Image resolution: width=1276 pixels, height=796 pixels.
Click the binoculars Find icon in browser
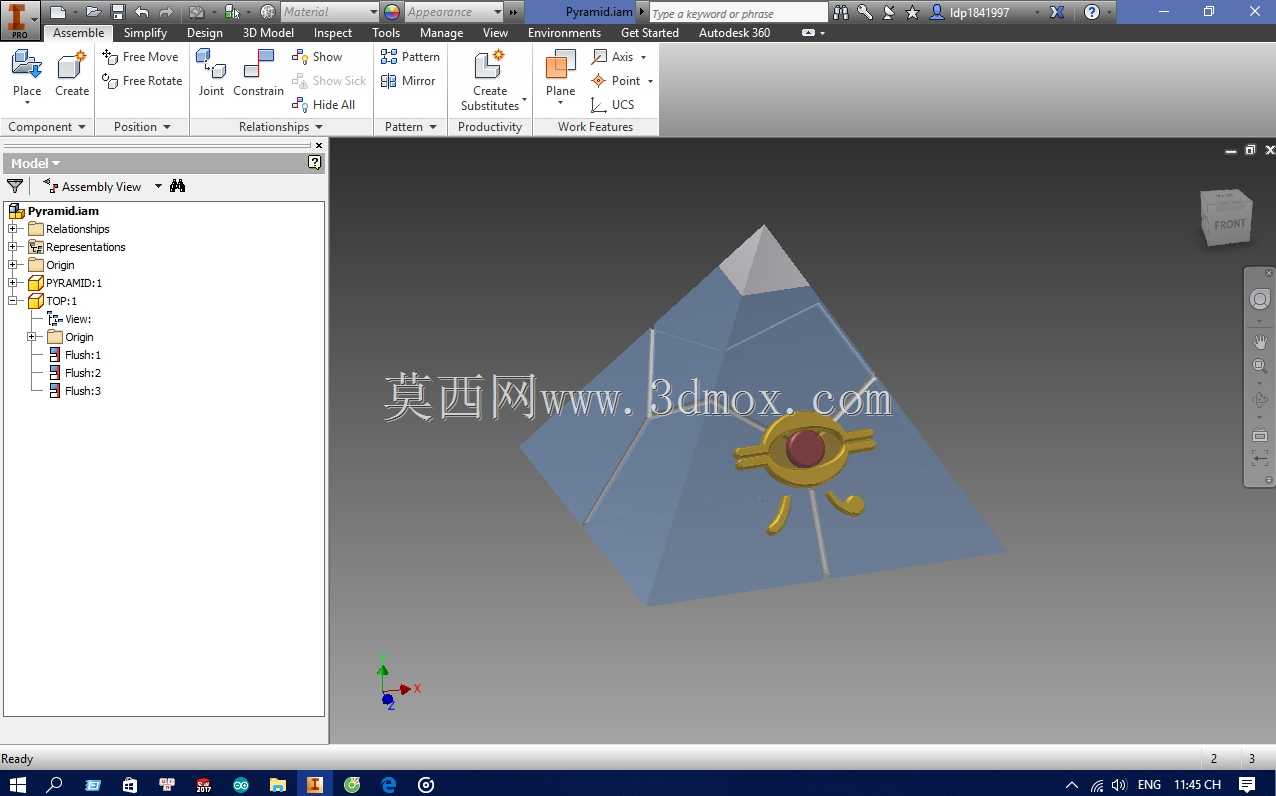click(x=178, y=186)
